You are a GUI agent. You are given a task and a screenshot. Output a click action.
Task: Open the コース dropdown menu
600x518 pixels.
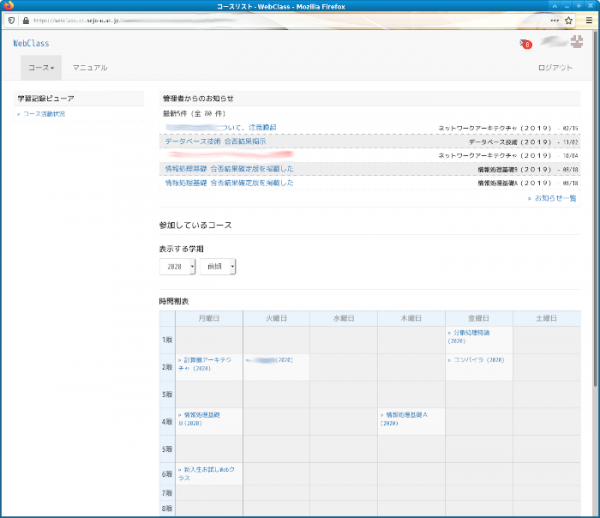point(41,68)
